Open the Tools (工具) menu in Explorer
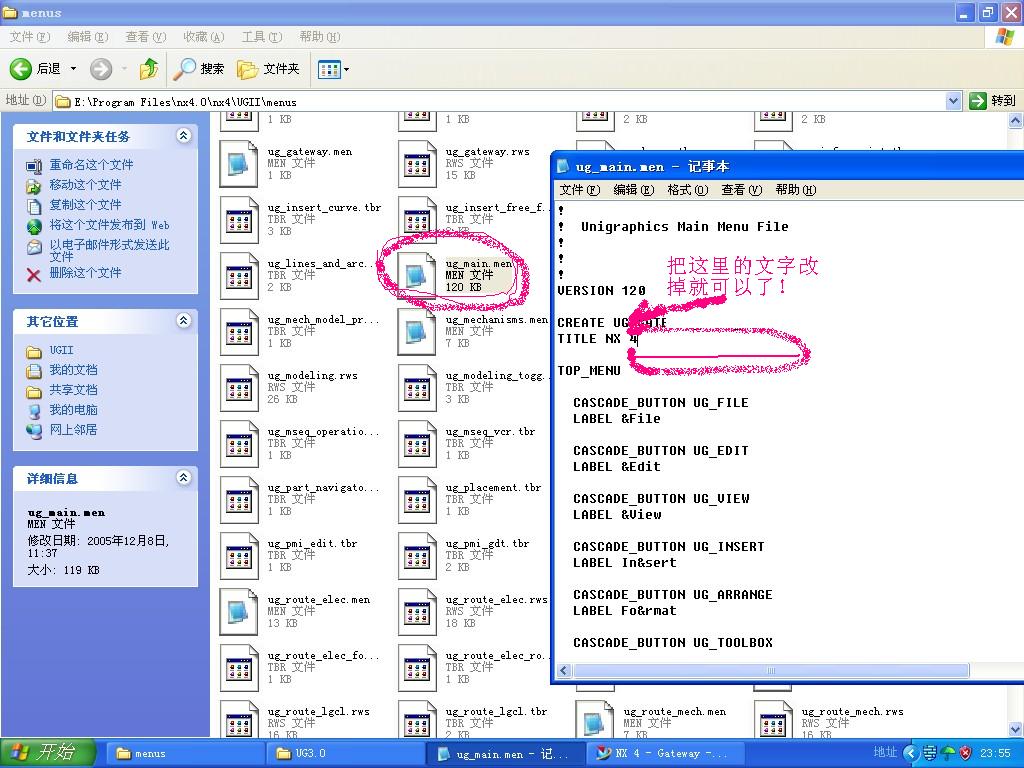The image size is (1024, 768). [x=262, y=37]
